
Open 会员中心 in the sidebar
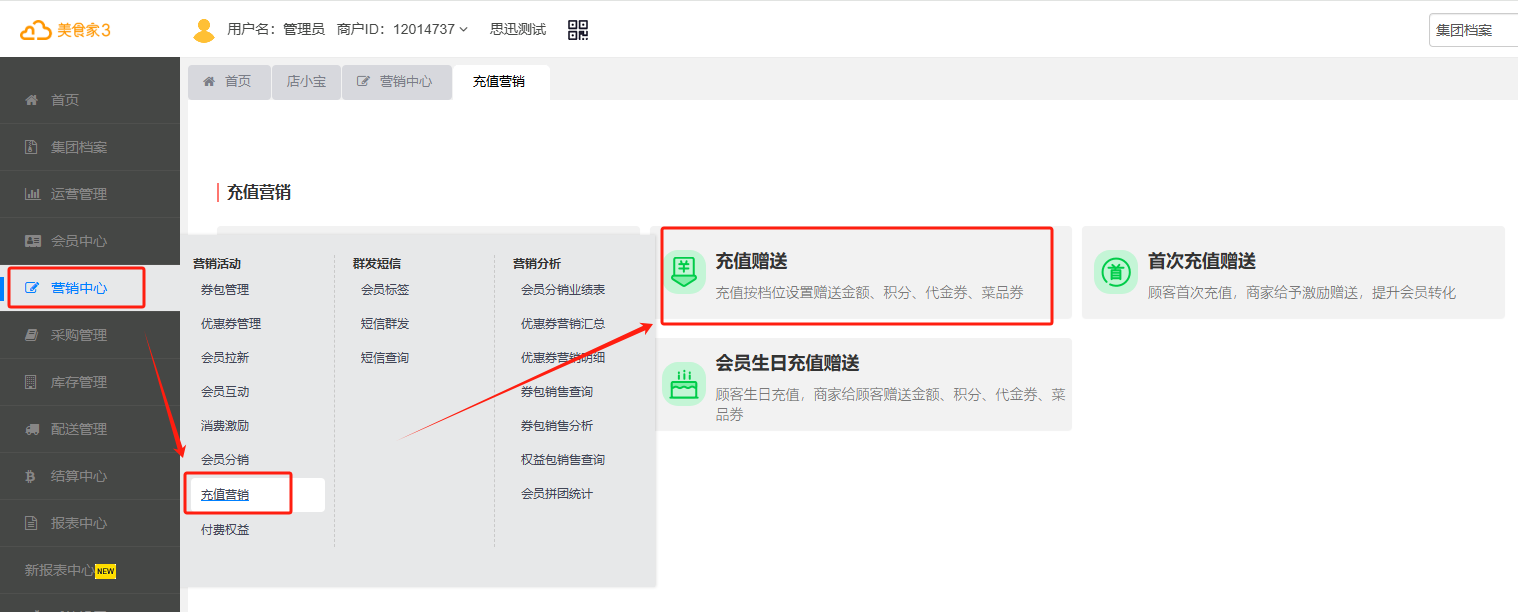pyautogui.click(x=90, y=241)
